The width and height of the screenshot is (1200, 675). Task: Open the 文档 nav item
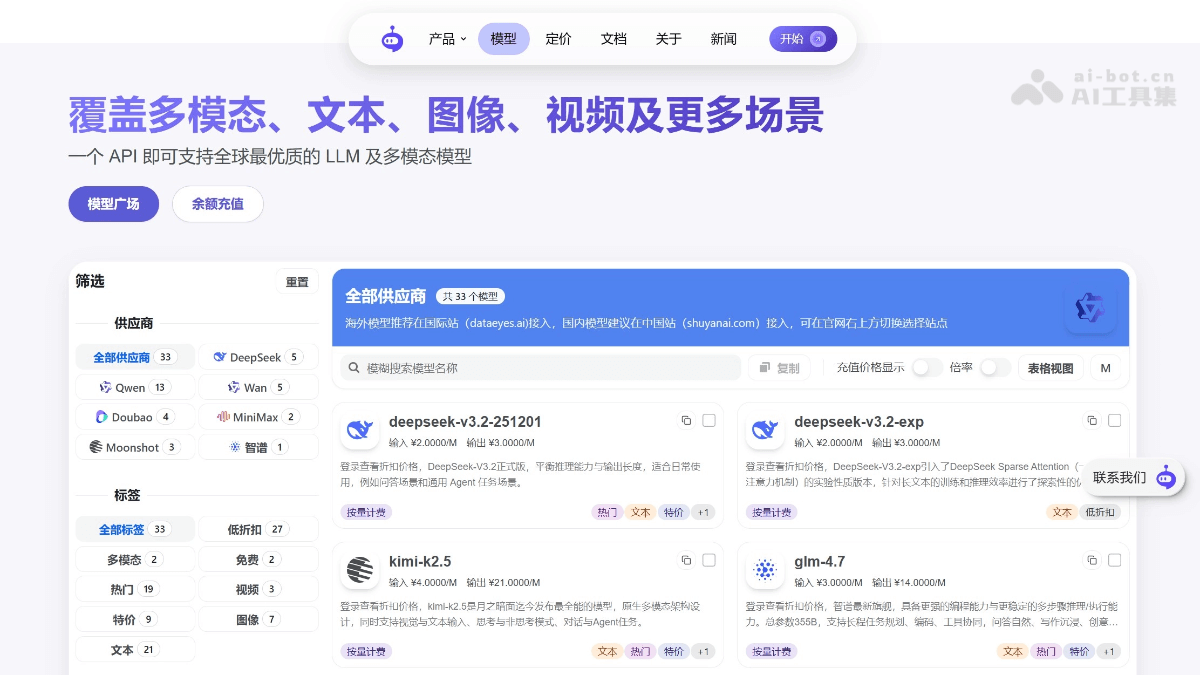(x=613, y=39)
